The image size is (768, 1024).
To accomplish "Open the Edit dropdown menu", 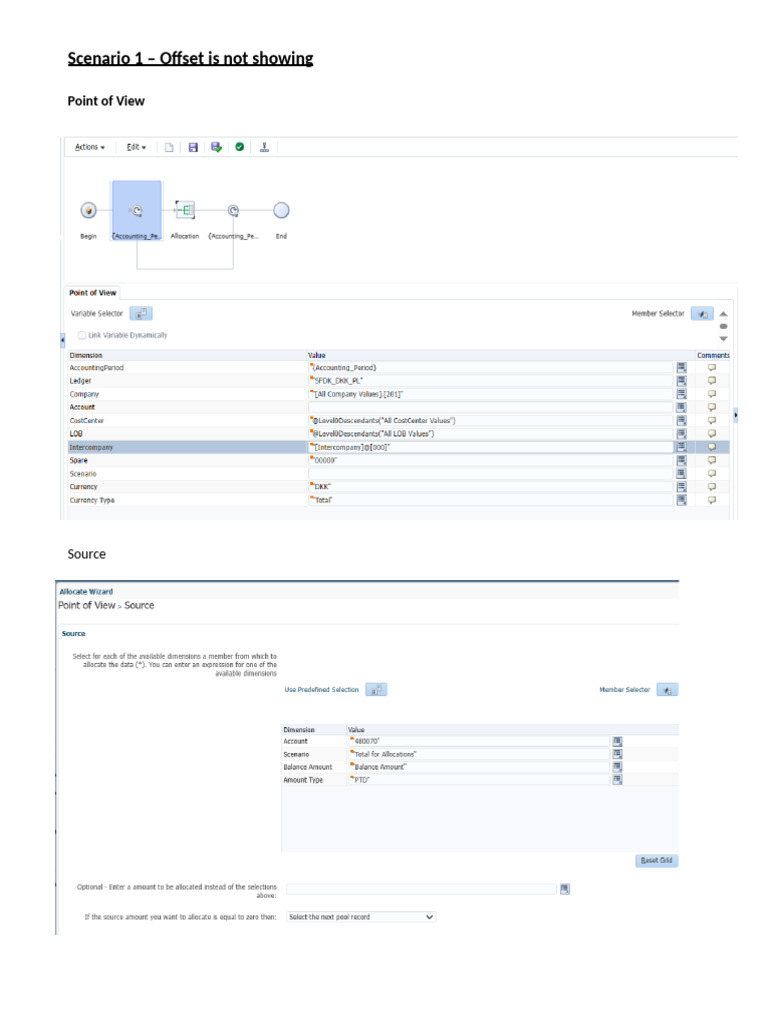I will click(x=136, y=147).
